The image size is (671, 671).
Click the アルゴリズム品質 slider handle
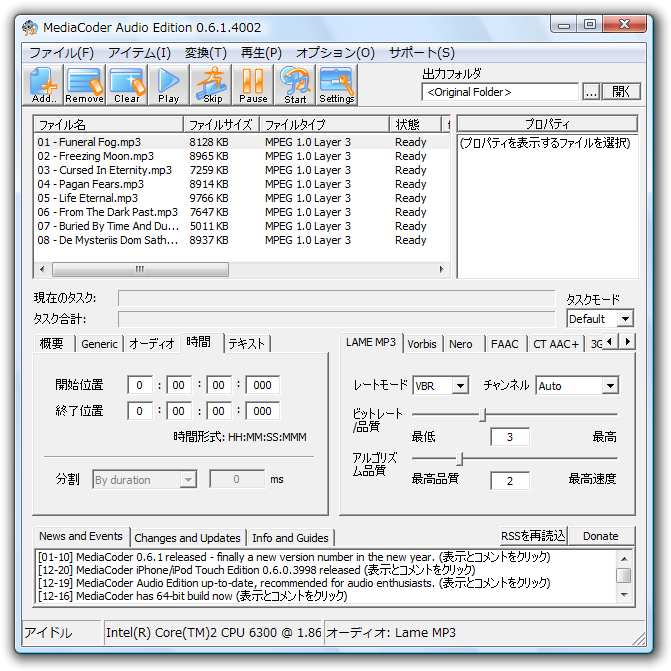coord(460,459)
